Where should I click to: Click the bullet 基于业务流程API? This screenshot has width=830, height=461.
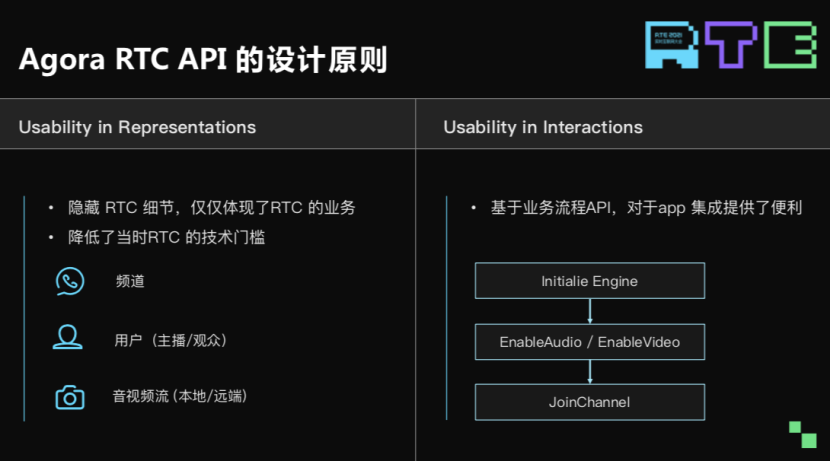point(646,207)
